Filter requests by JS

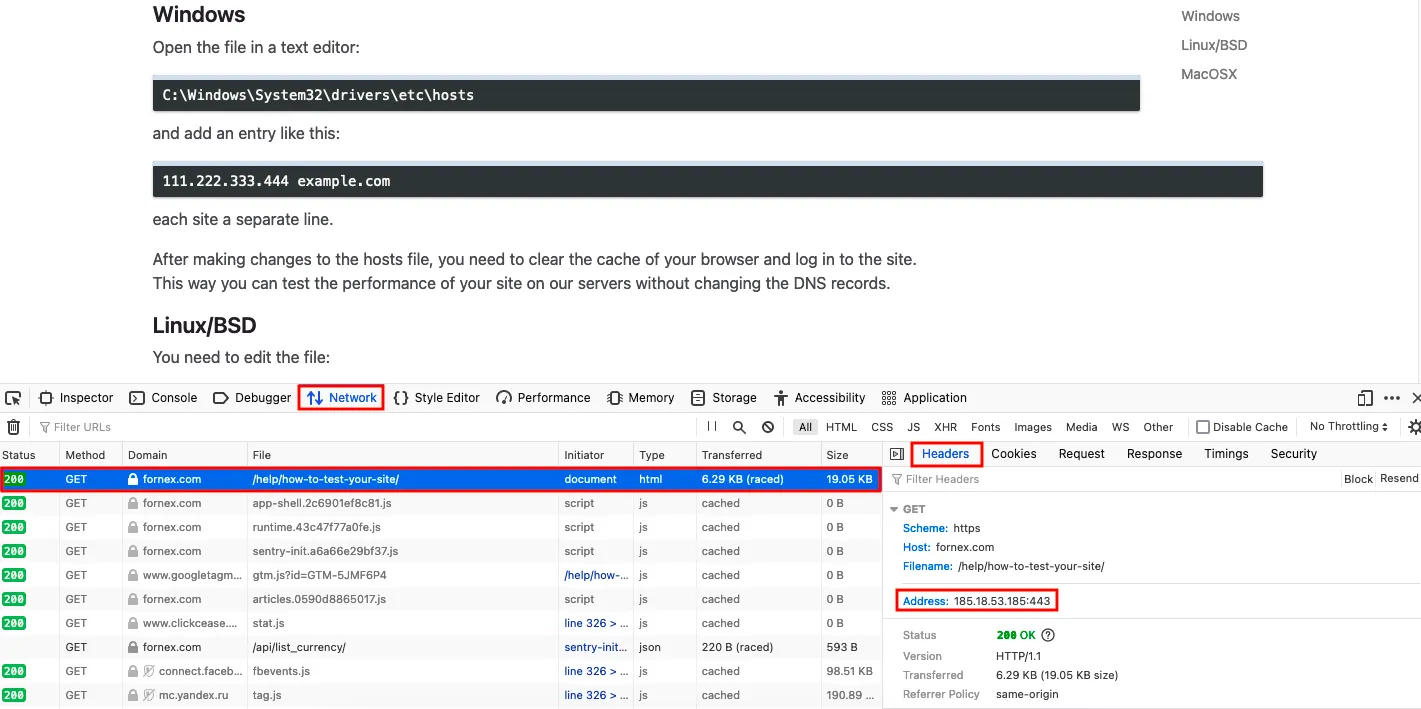click(x=913, y=427)
